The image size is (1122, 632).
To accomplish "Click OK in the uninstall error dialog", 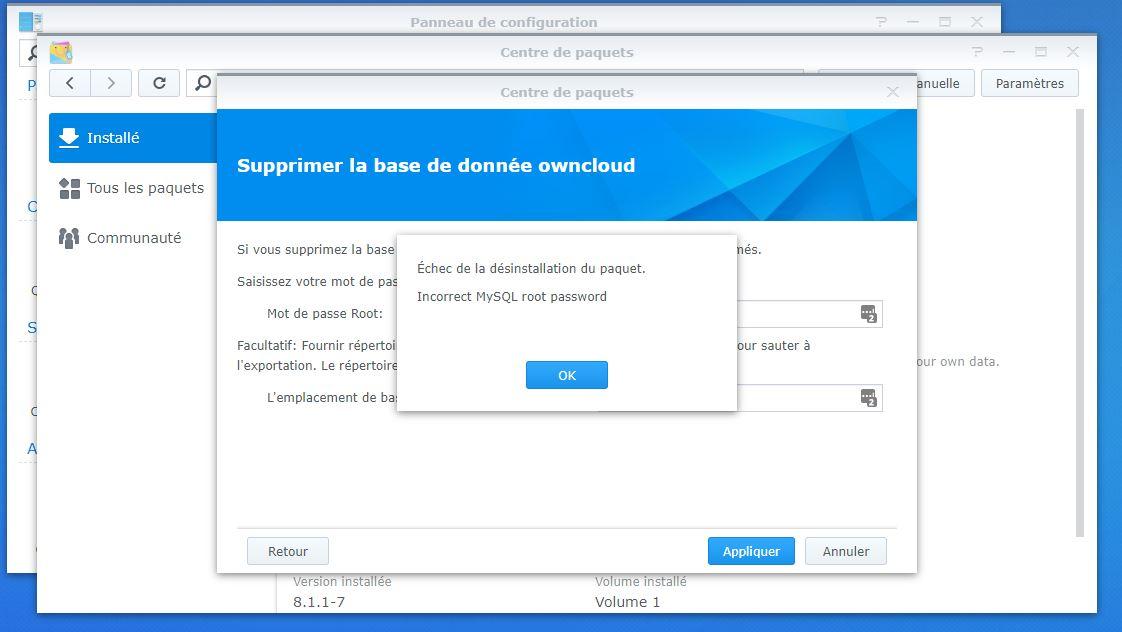I will [x=566, y=375].
